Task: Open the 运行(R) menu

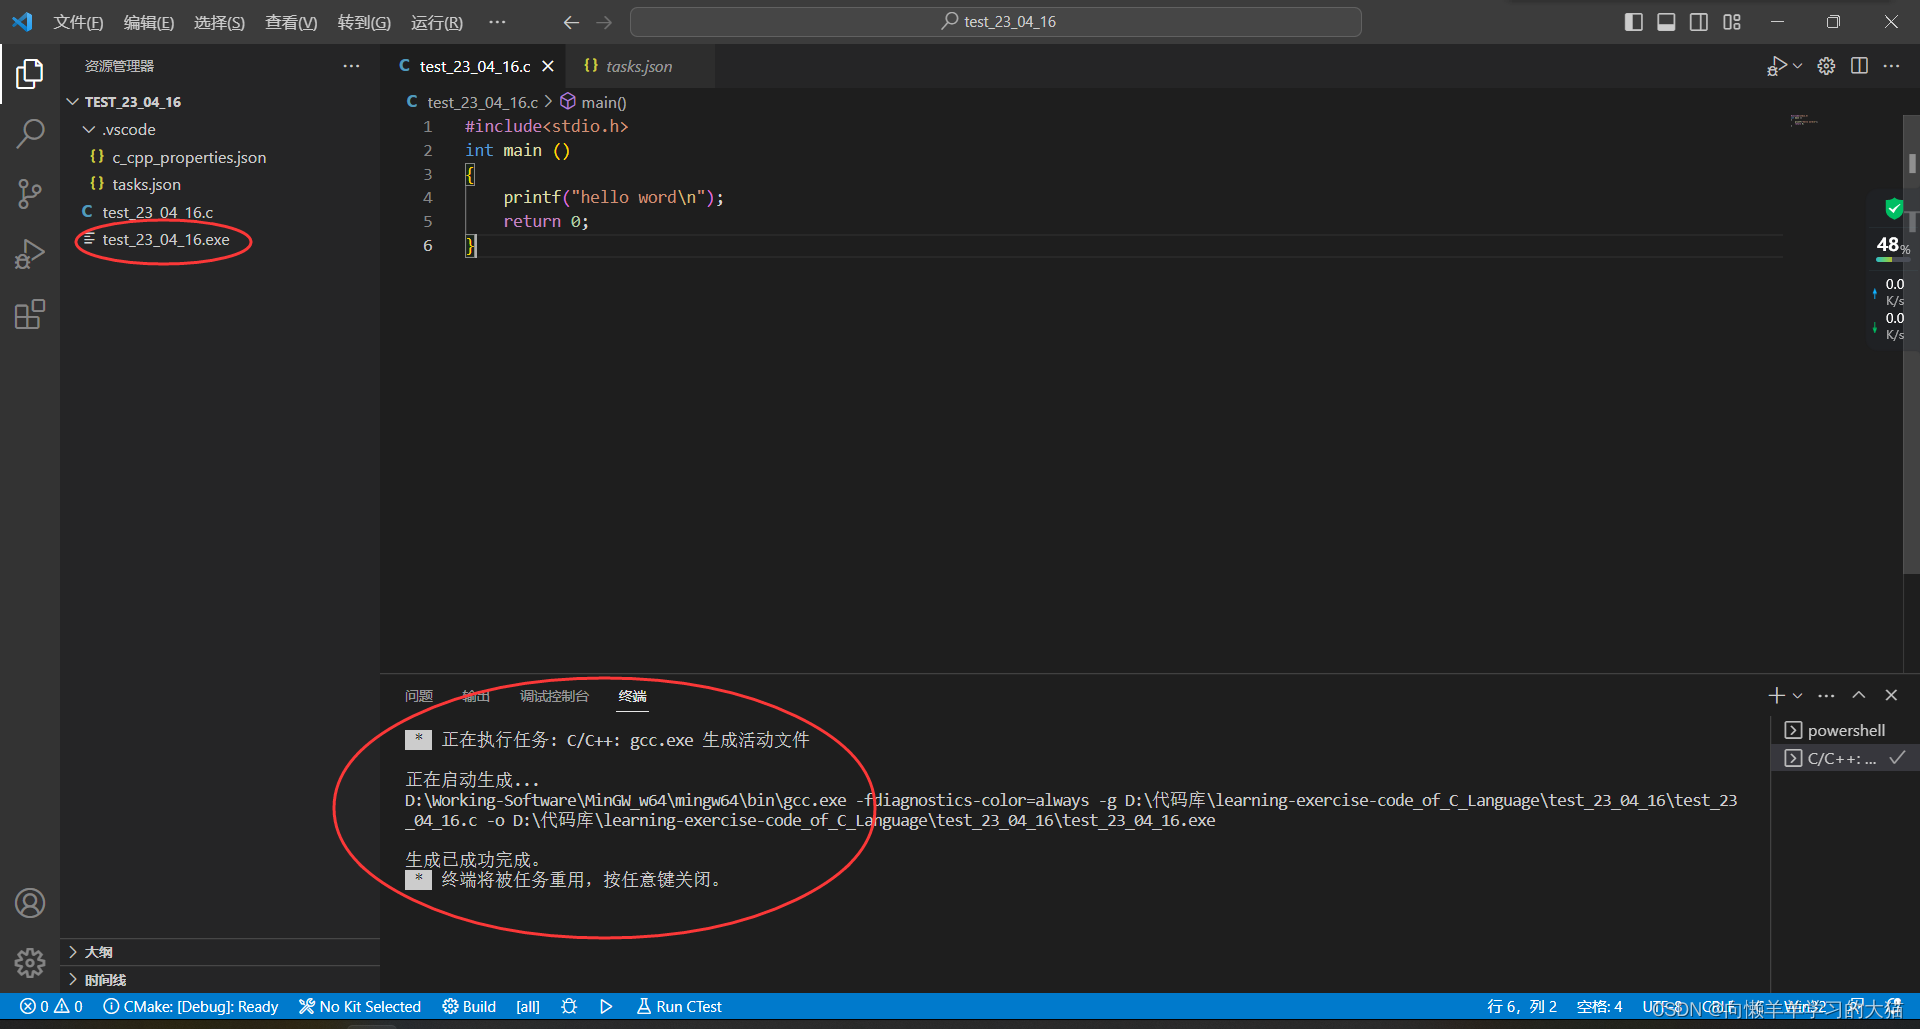Action: [437, 22]
